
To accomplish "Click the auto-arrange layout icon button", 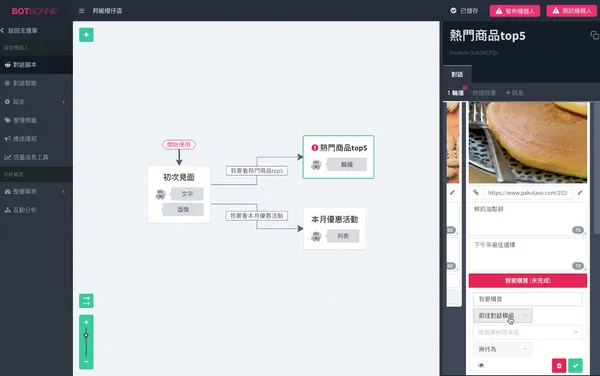I will click(86, 301).
